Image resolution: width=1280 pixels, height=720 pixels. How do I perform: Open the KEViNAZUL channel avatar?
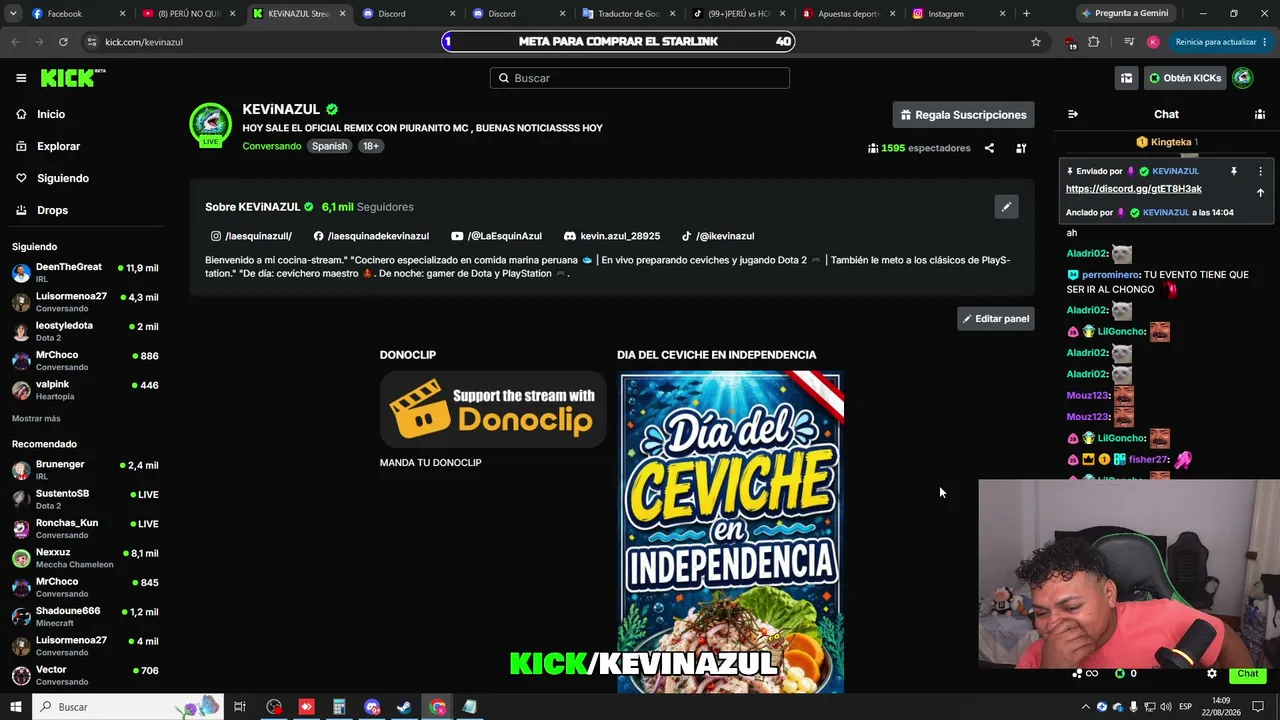(x=210, y=124)
